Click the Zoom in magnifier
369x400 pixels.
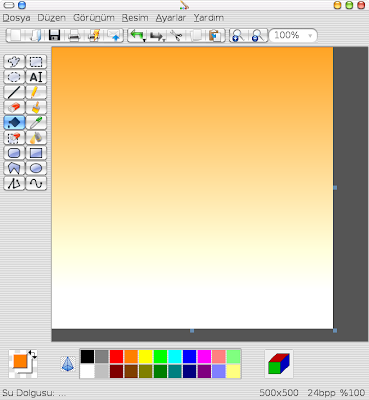(x=238, y=35)
